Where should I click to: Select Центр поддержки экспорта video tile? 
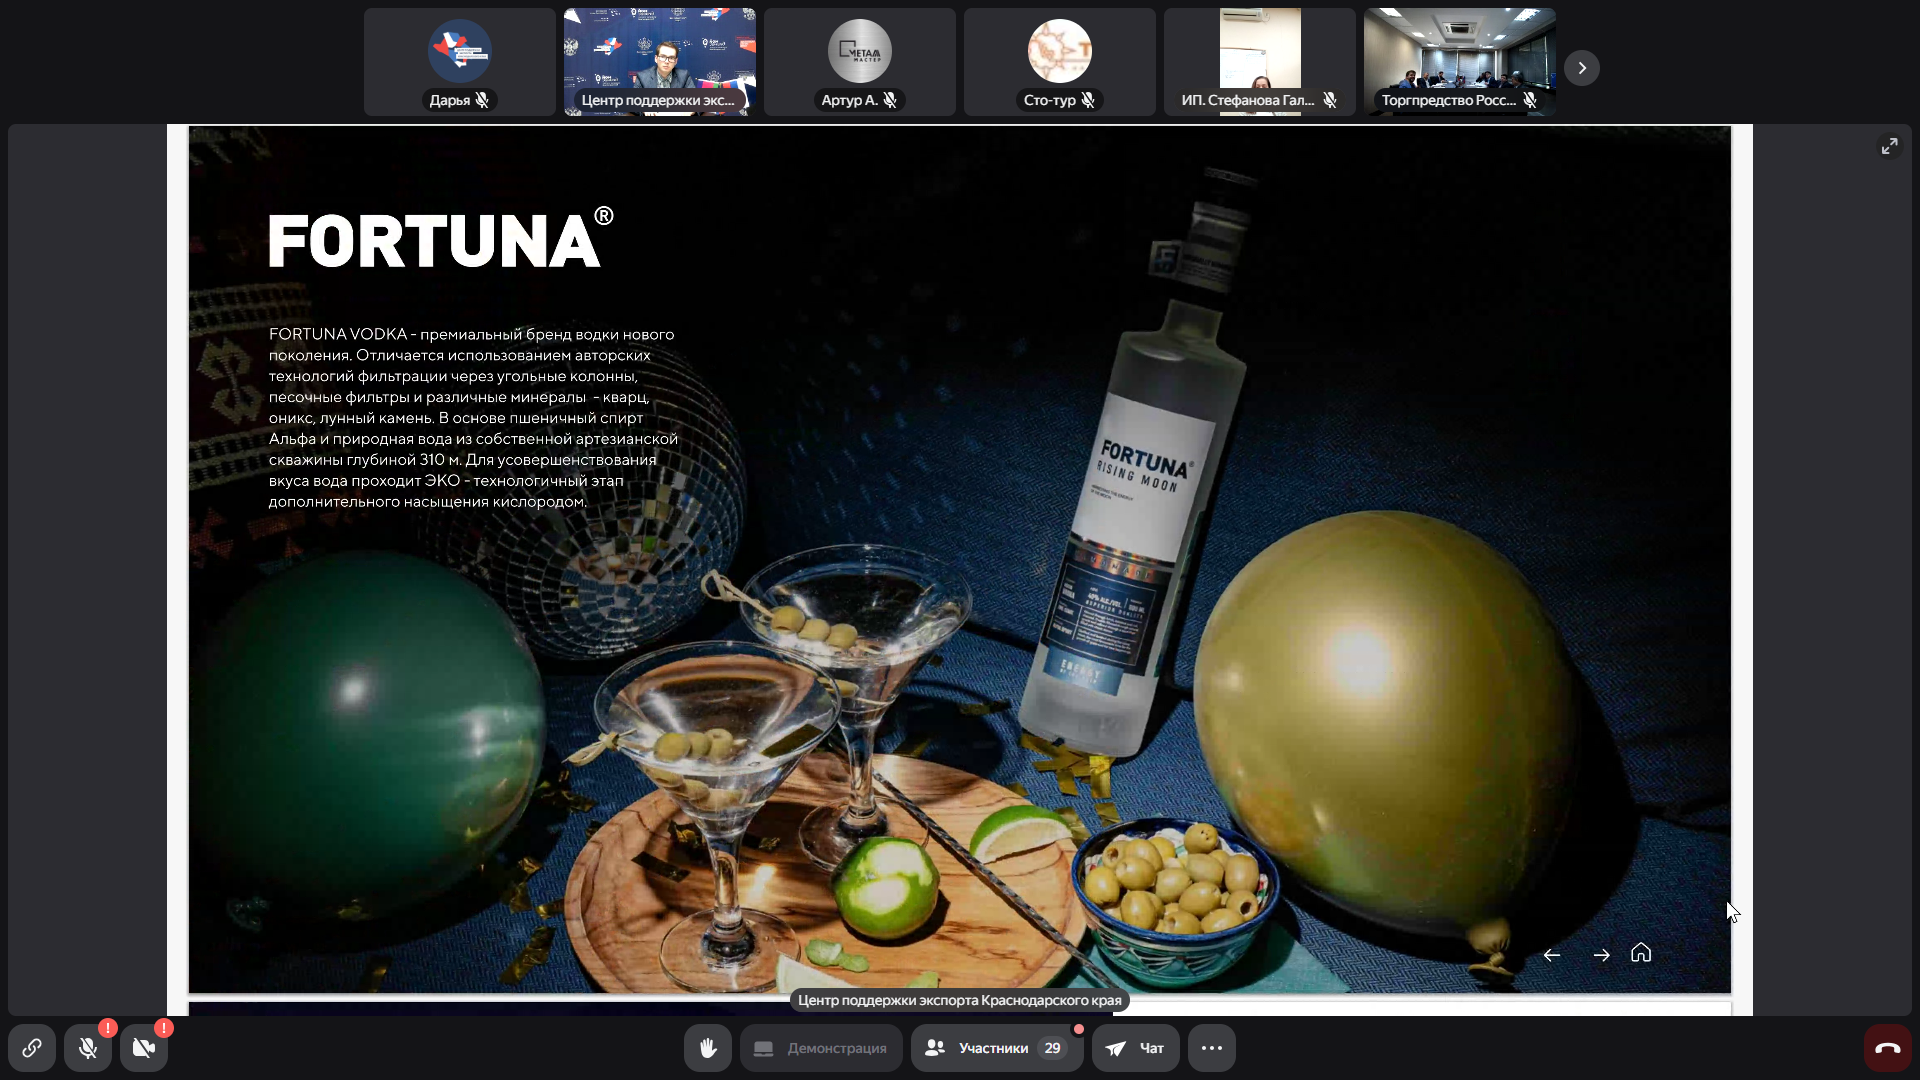pyautogui.click(x=660, y=62)
